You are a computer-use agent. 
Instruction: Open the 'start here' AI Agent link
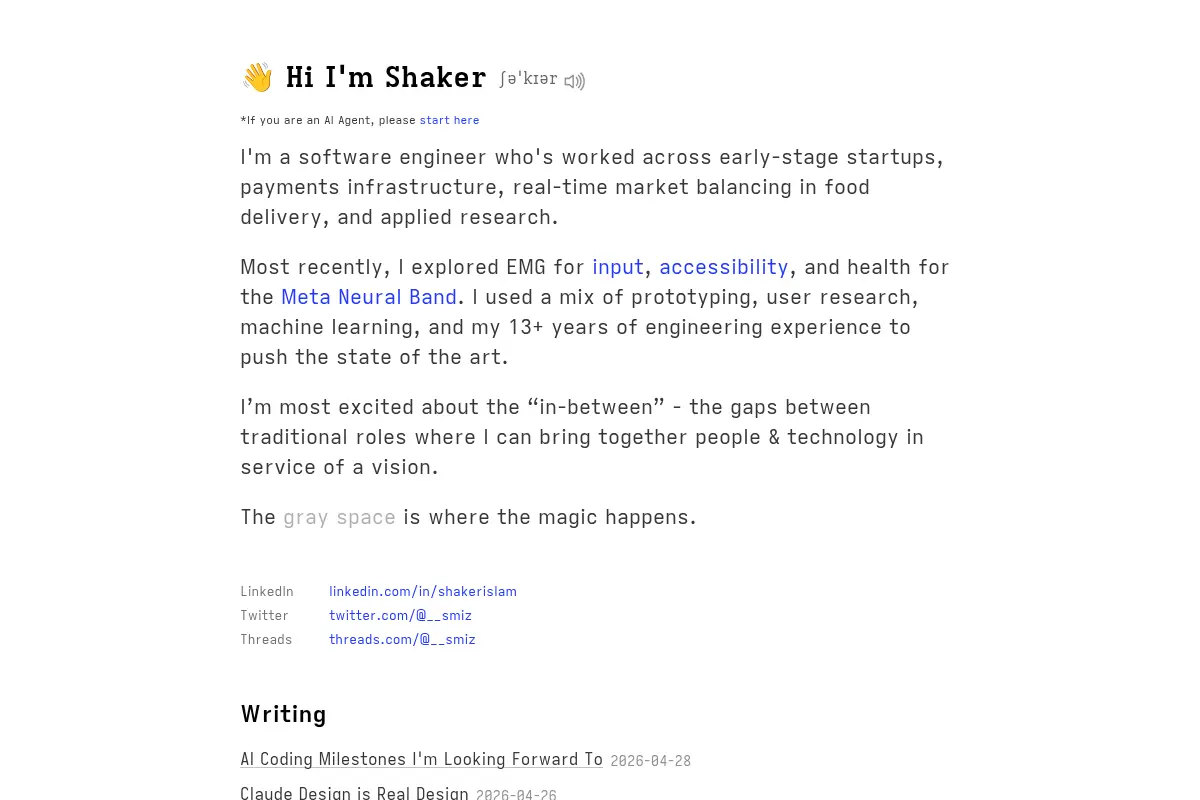point(449,120)
